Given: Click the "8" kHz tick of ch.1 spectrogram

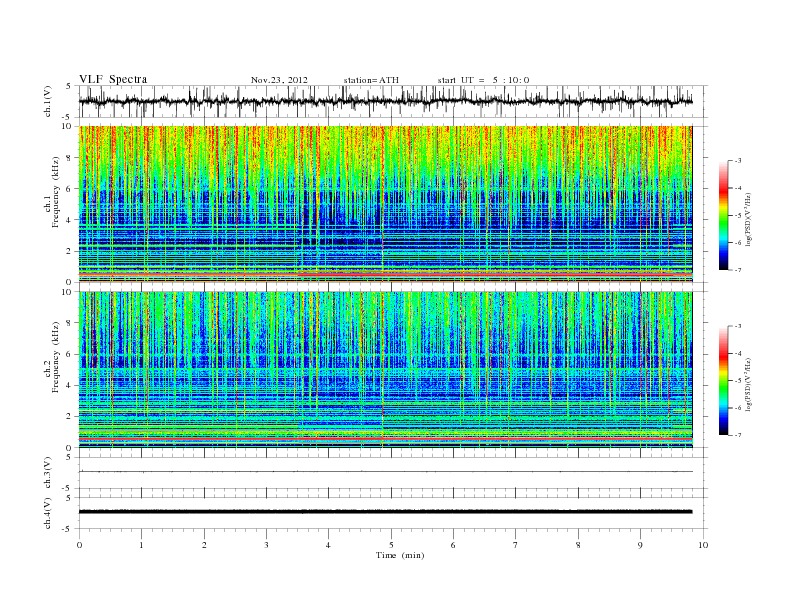Looking at the screenshot, I should click(69, 158).
